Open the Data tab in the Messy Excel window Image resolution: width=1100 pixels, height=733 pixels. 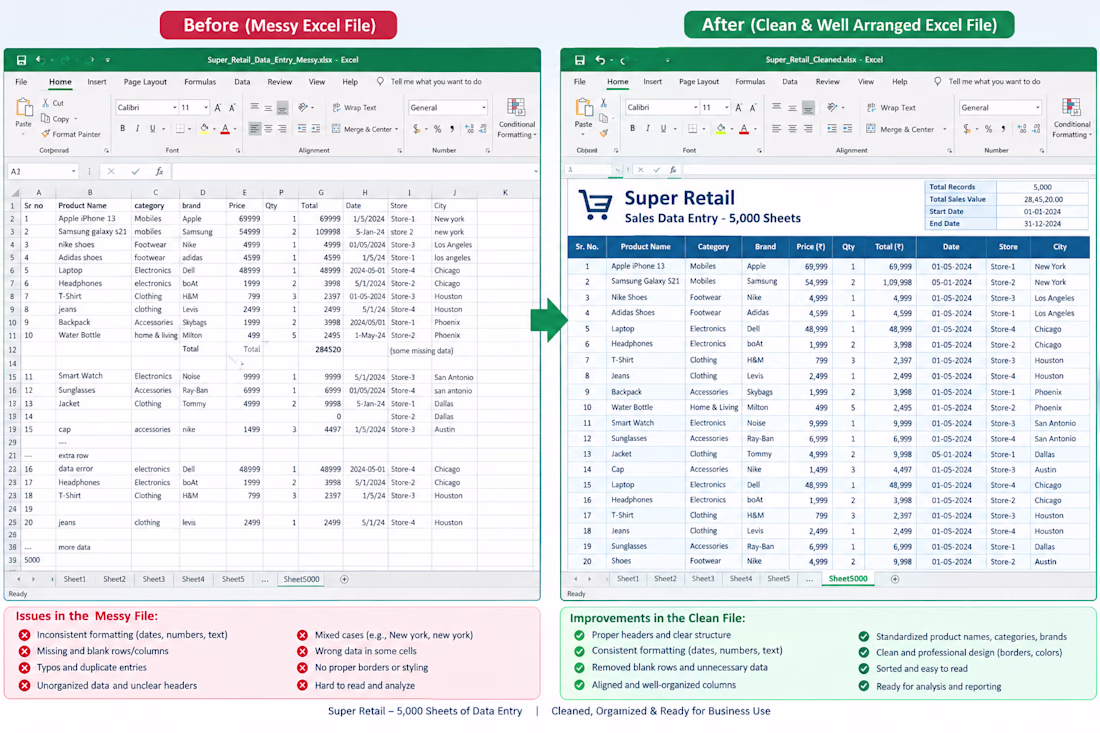click(242, 82)
